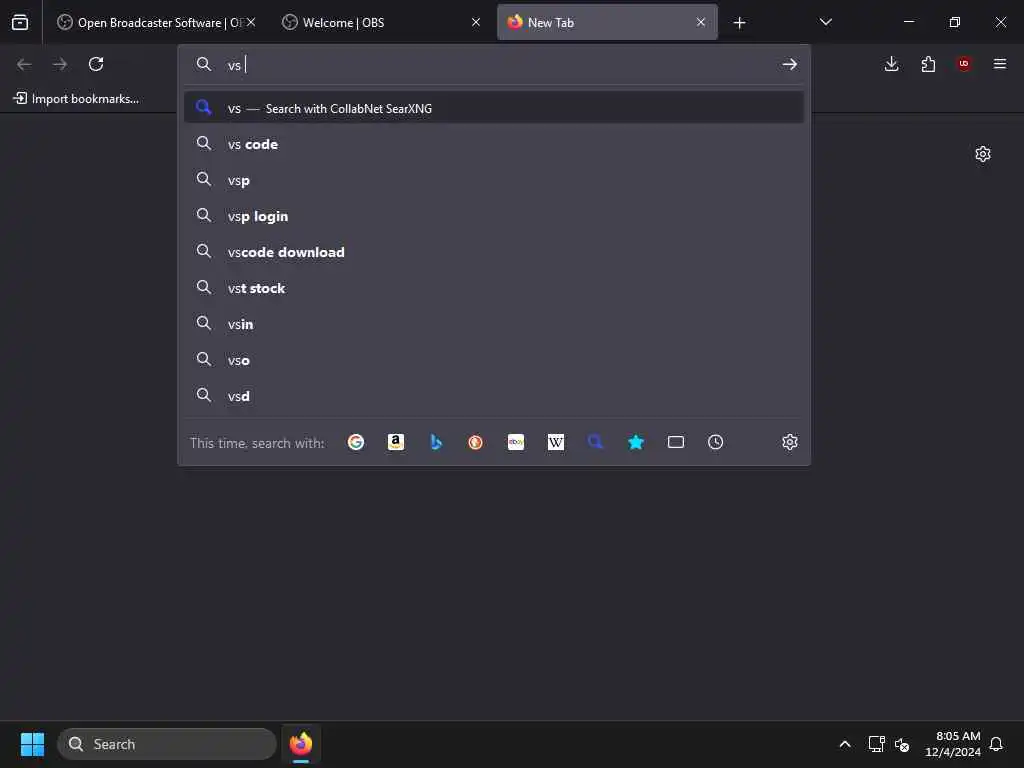
Task: Click Firefox icon in taskbar
Action: coord(300,744)
